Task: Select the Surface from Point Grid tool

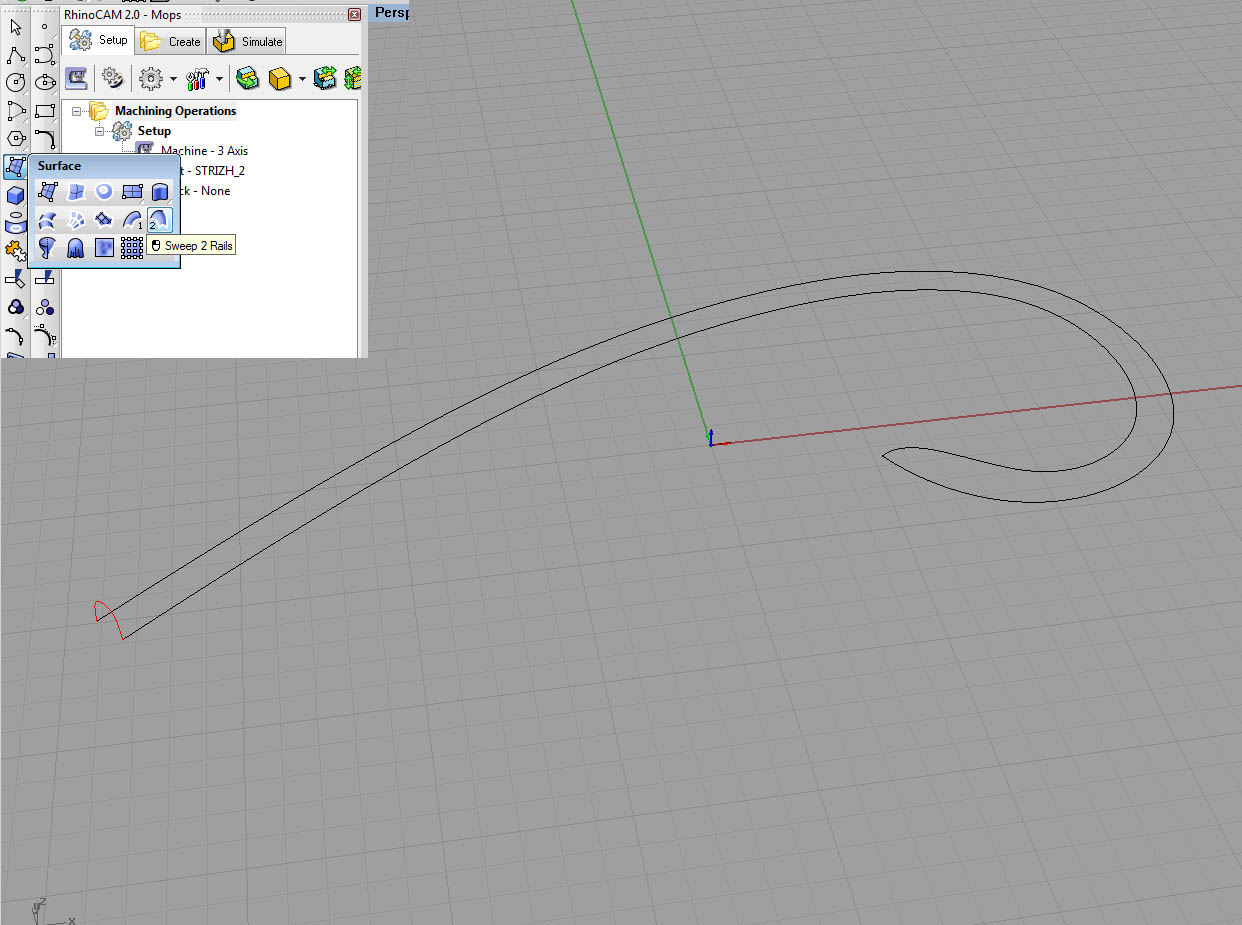Action: pyautogui.click(x=132, y=248)
